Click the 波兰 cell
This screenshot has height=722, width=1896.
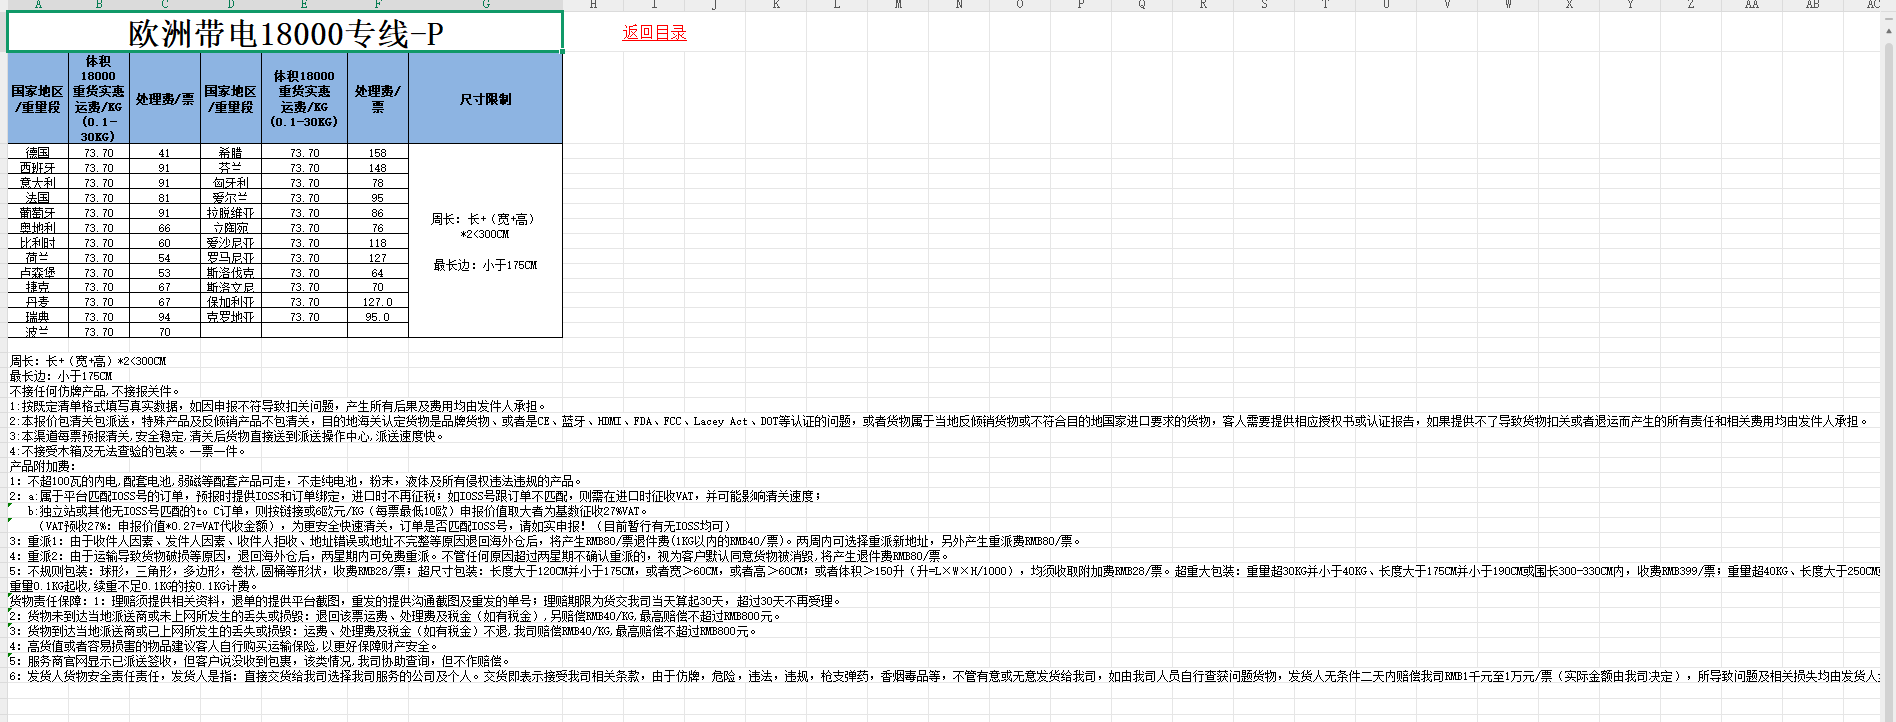38,332
